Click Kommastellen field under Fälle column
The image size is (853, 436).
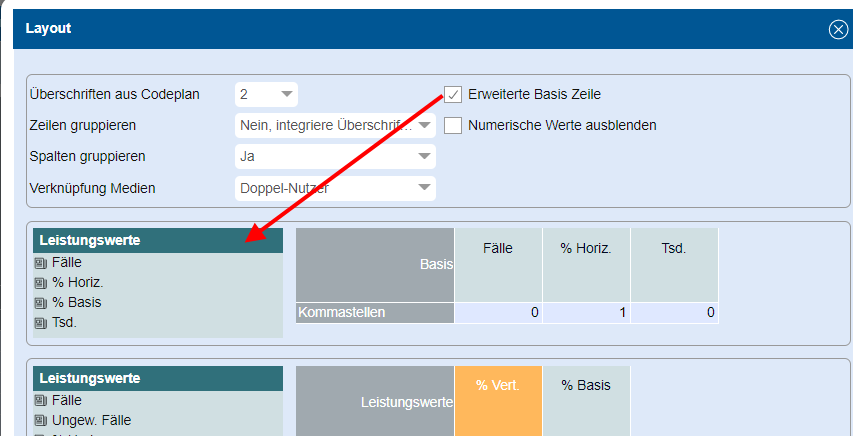498,313
